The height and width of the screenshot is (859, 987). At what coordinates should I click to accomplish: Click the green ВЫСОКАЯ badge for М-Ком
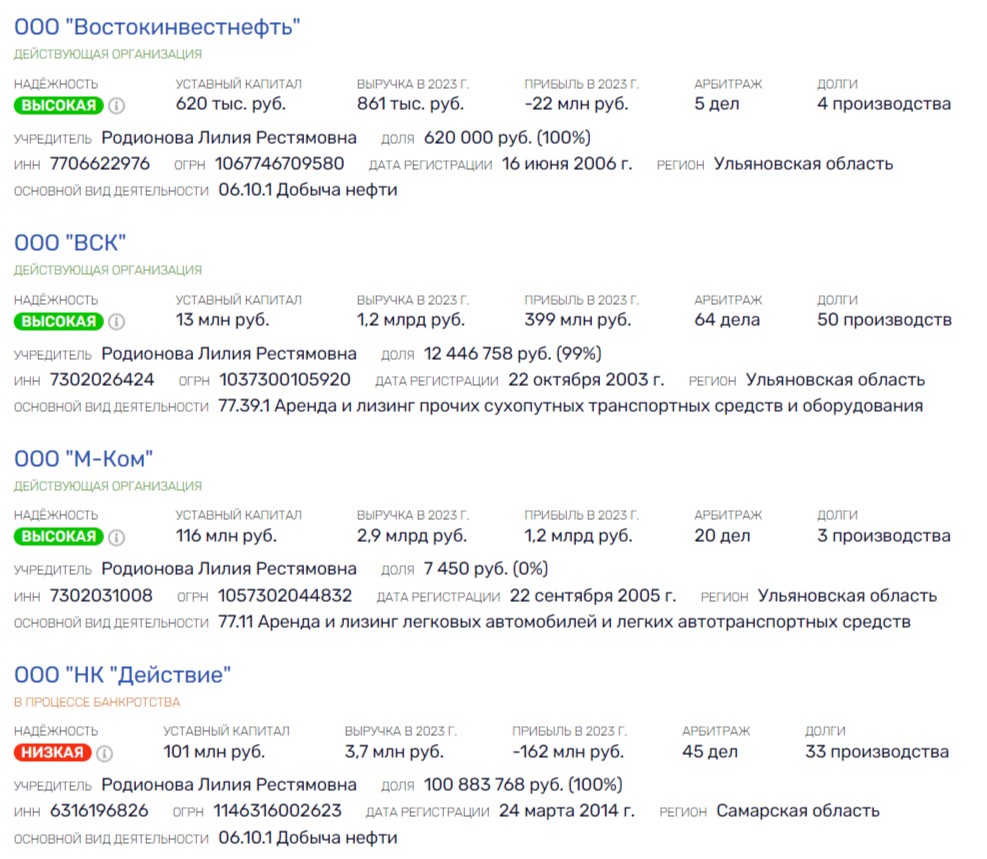pos(59,537)
